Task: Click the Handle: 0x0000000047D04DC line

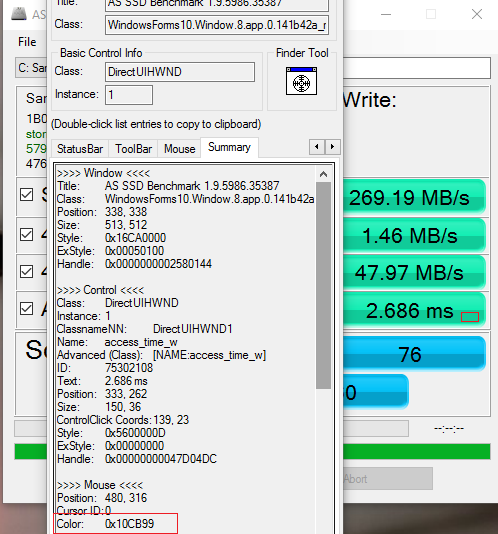Action: [137, 459]
